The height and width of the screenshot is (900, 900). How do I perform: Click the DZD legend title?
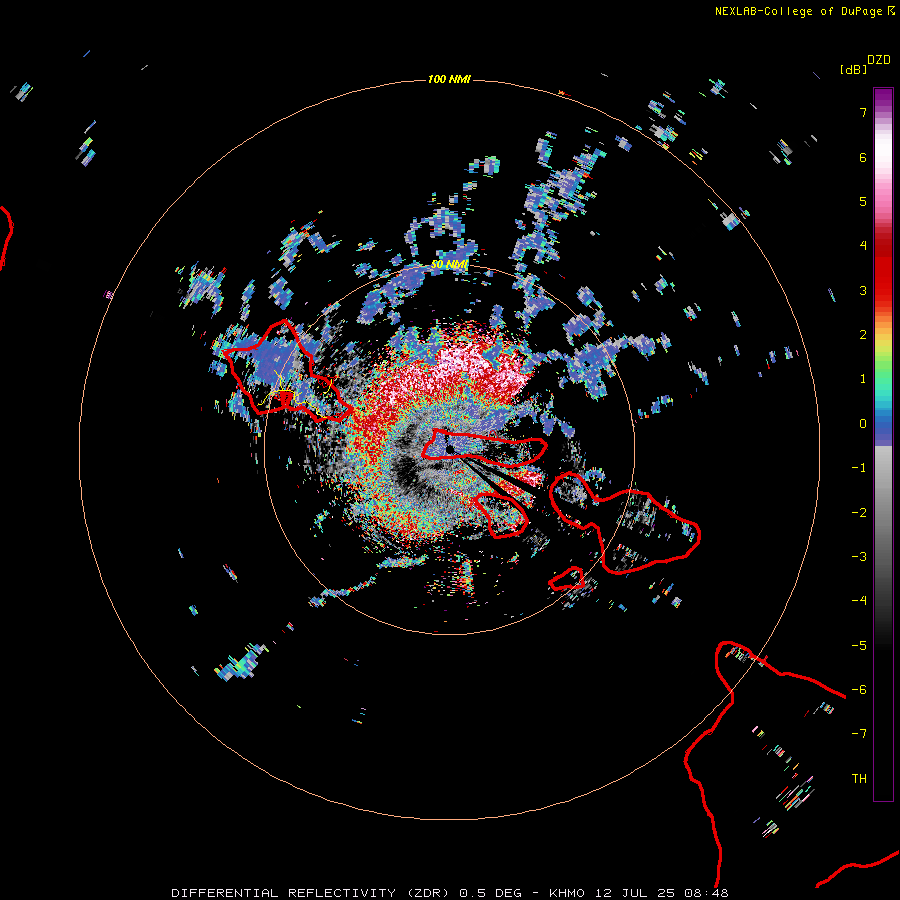879,60
